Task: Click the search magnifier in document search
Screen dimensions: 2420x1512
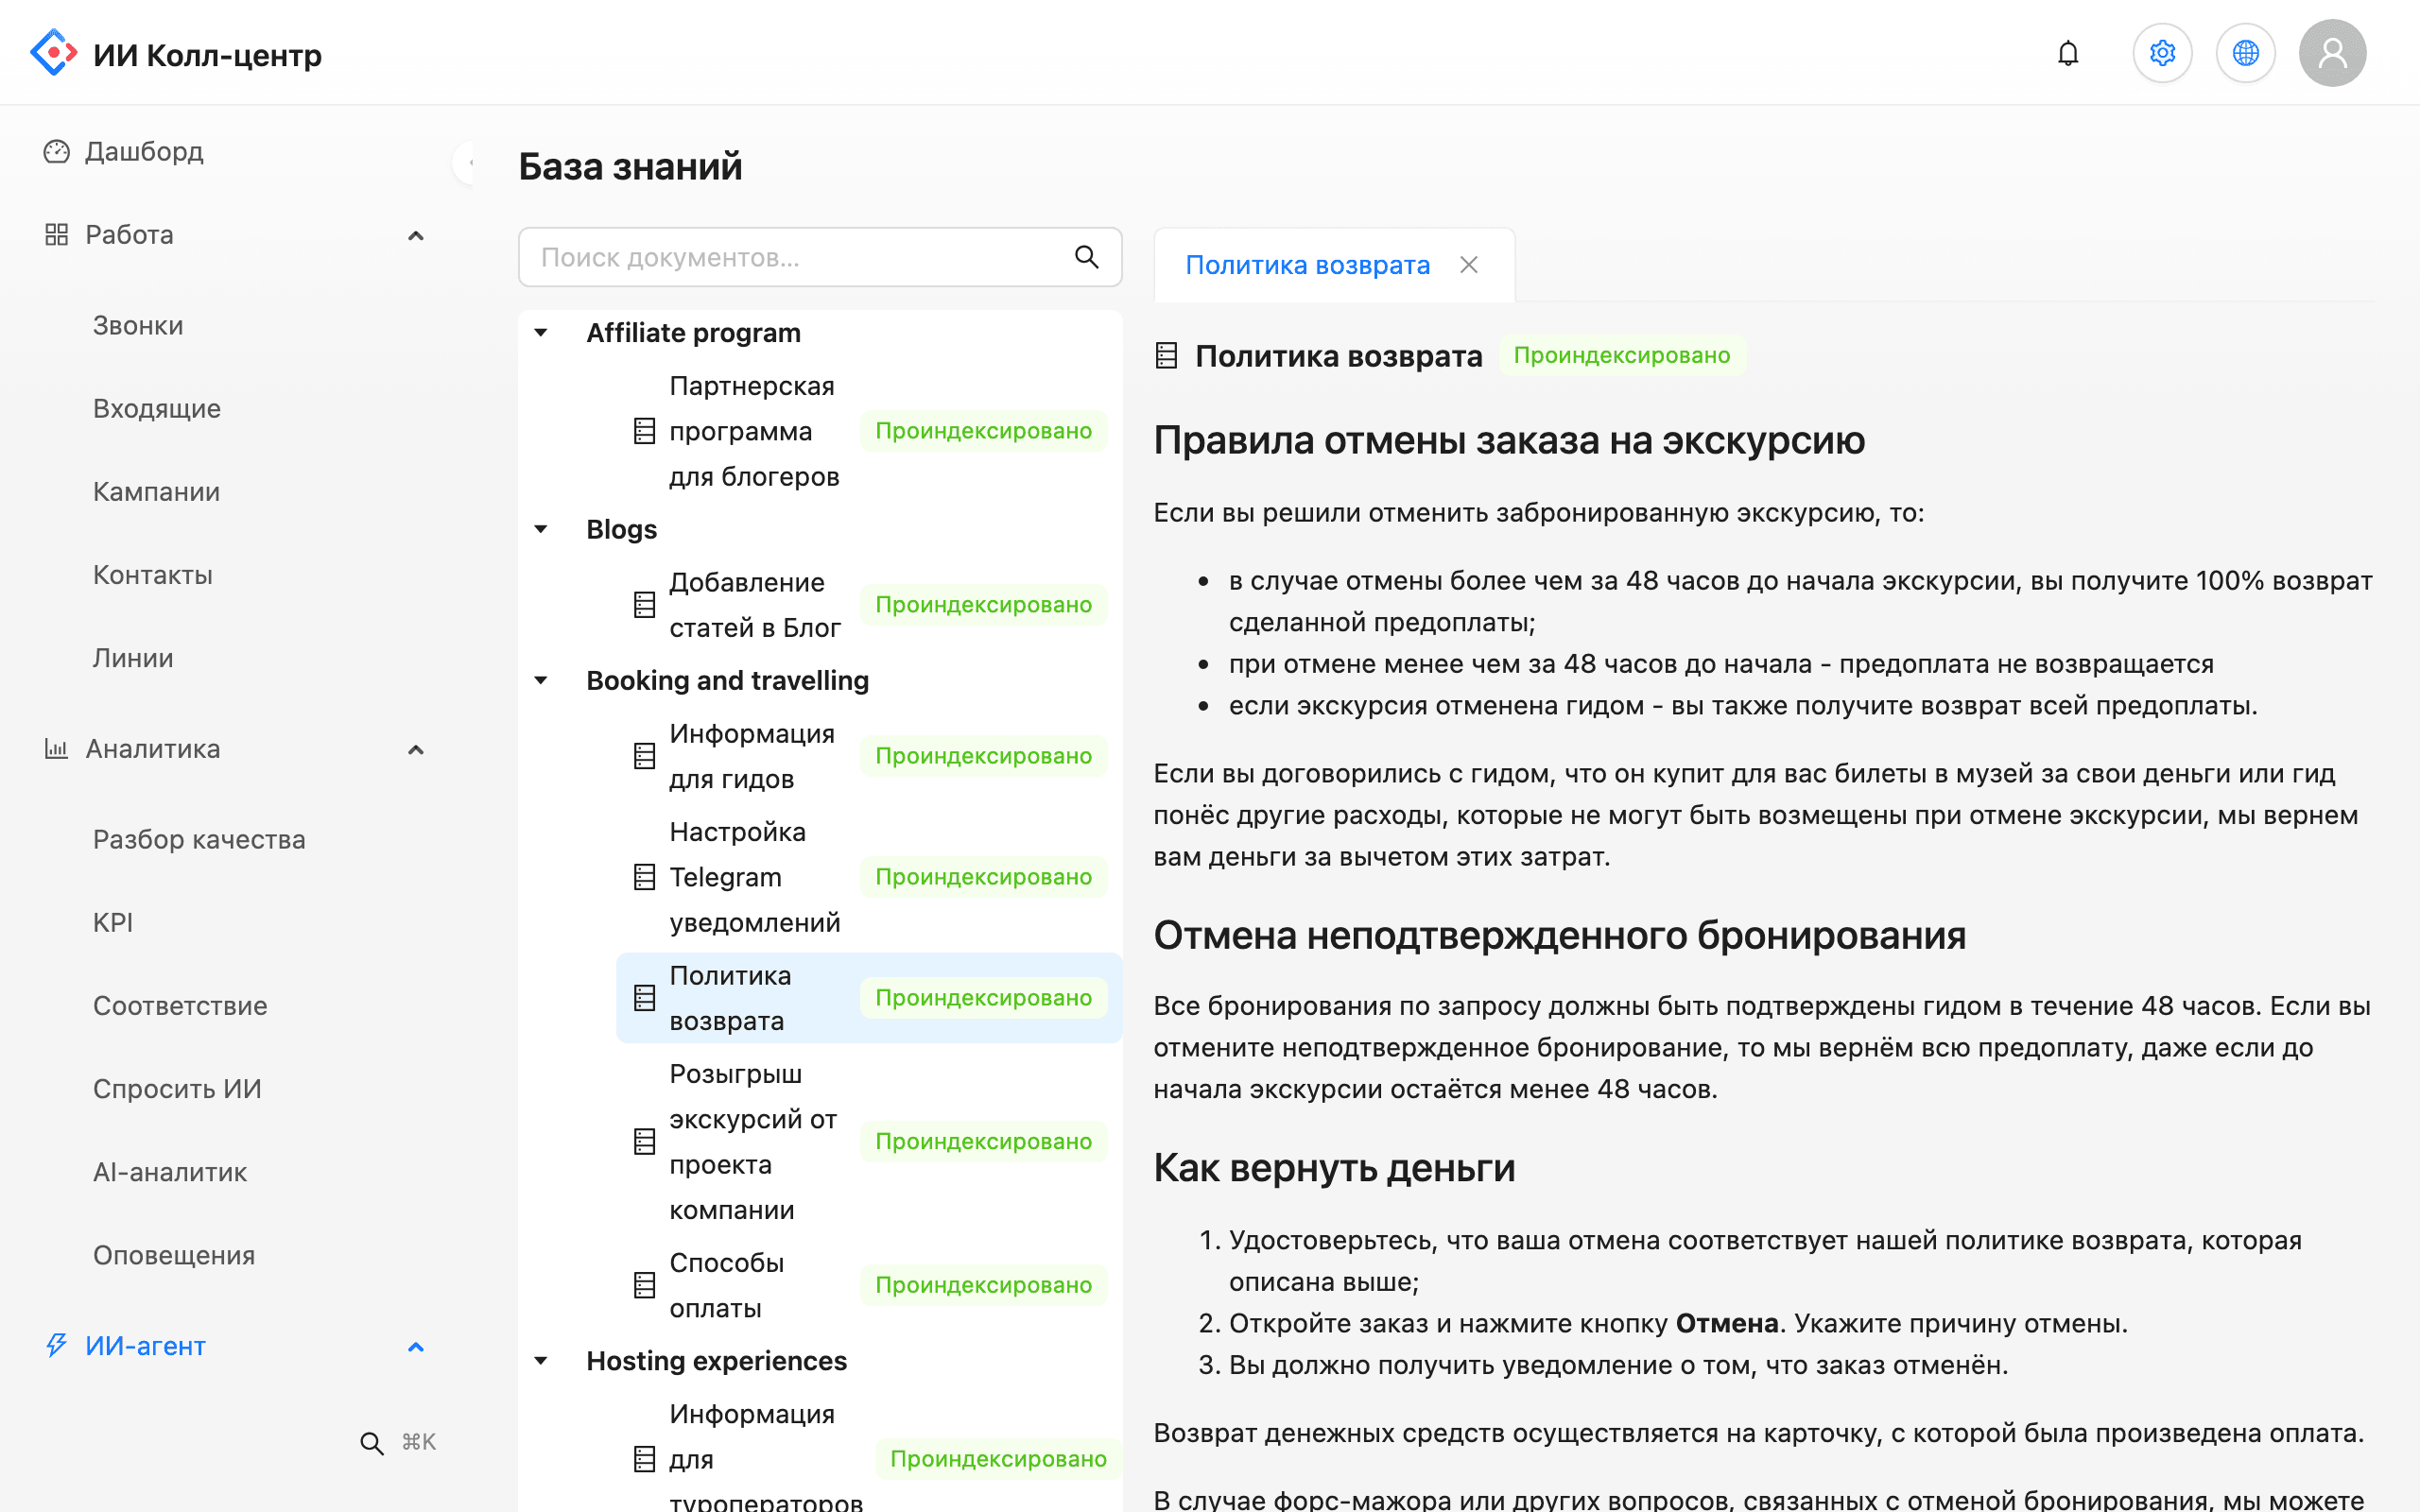Action: [1087, 257]
